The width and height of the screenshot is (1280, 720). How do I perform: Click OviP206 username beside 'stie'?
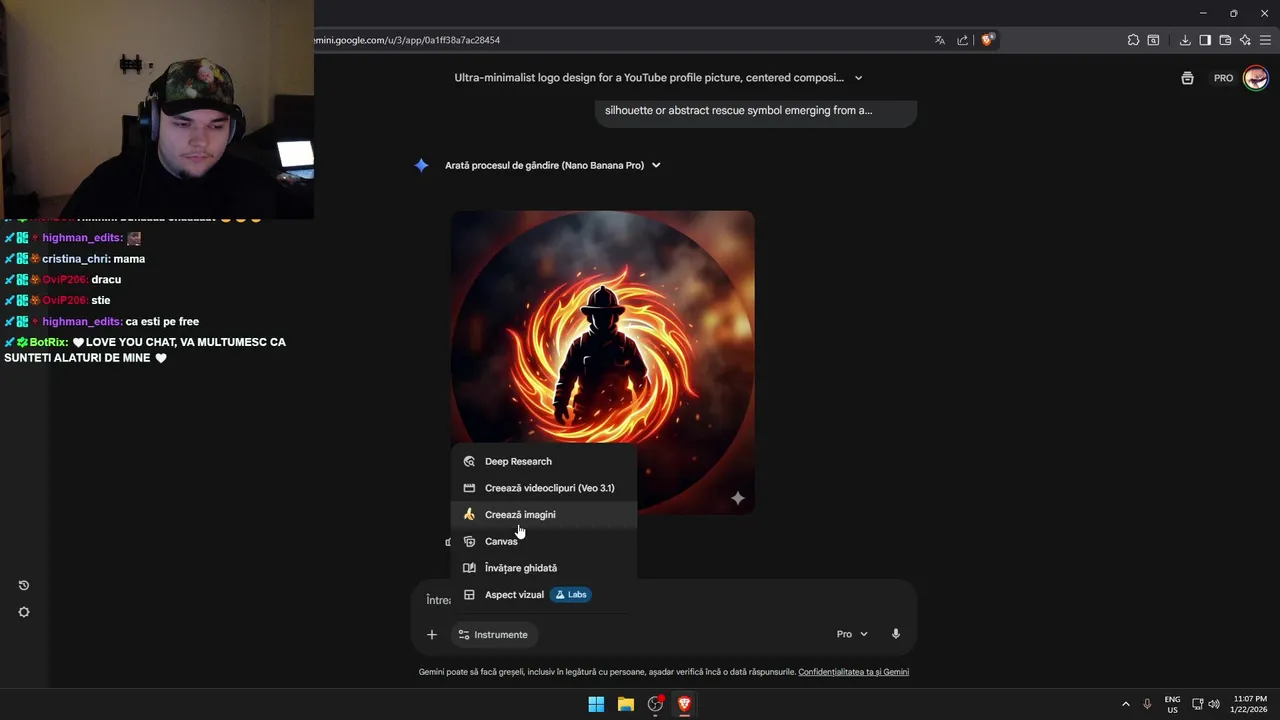pos(65,300)
